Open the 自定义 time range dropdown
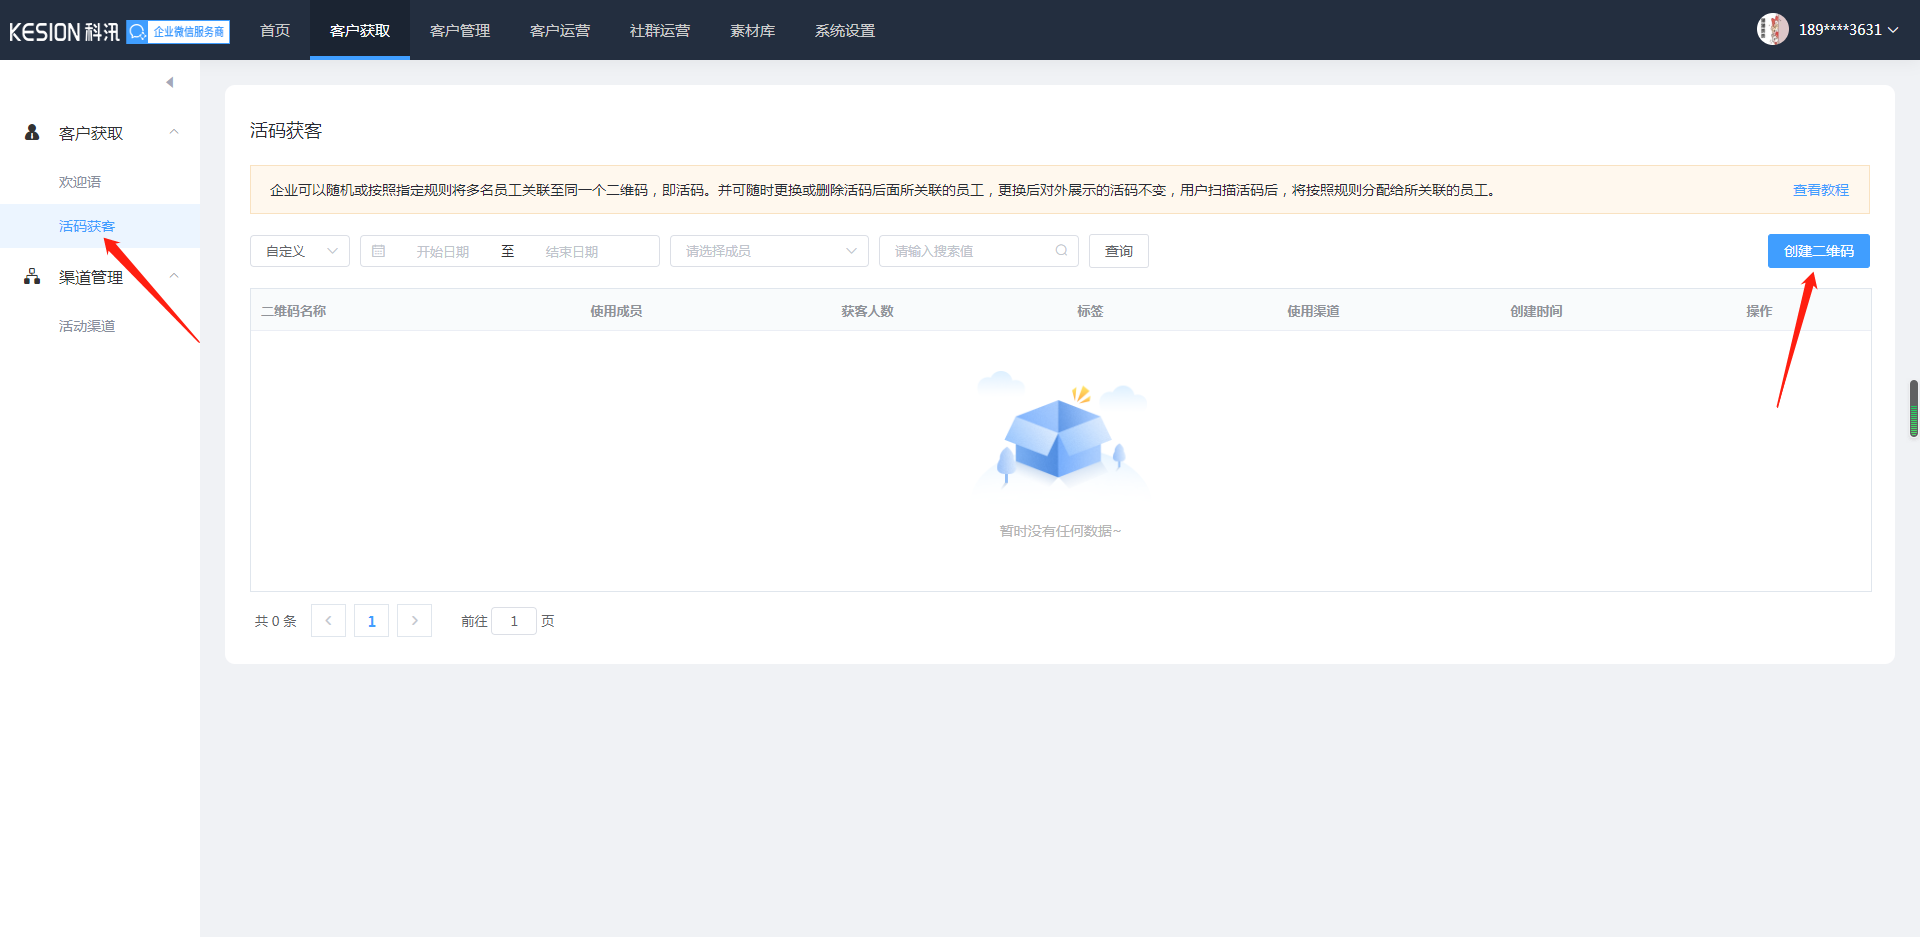Viewport: 1920px width, 937px height. tap(300, 251)
